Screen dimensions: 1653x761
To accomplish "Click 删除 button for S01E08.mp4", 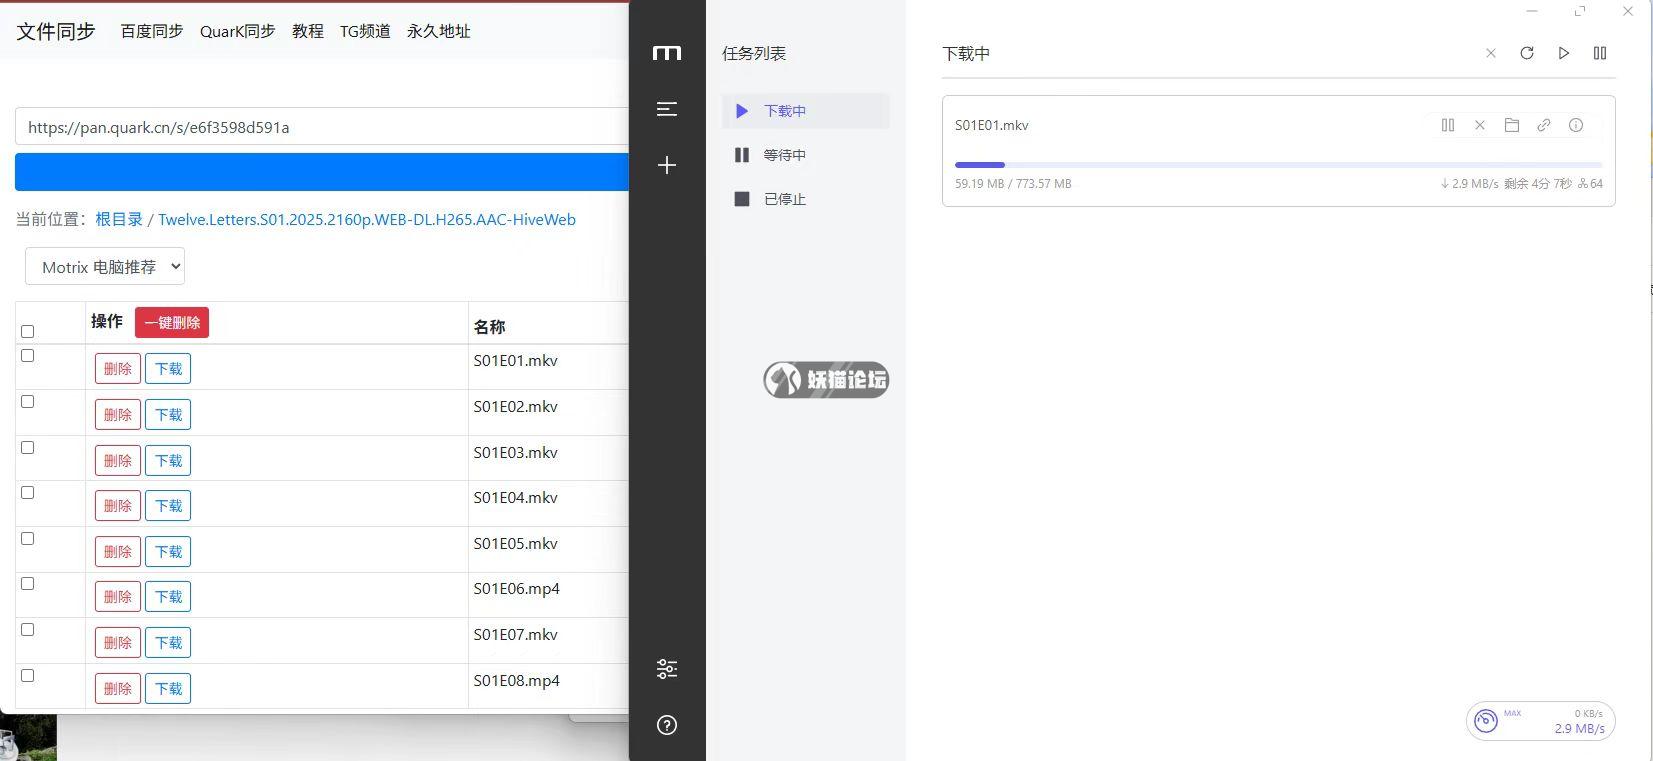I will tap(118, 688).
